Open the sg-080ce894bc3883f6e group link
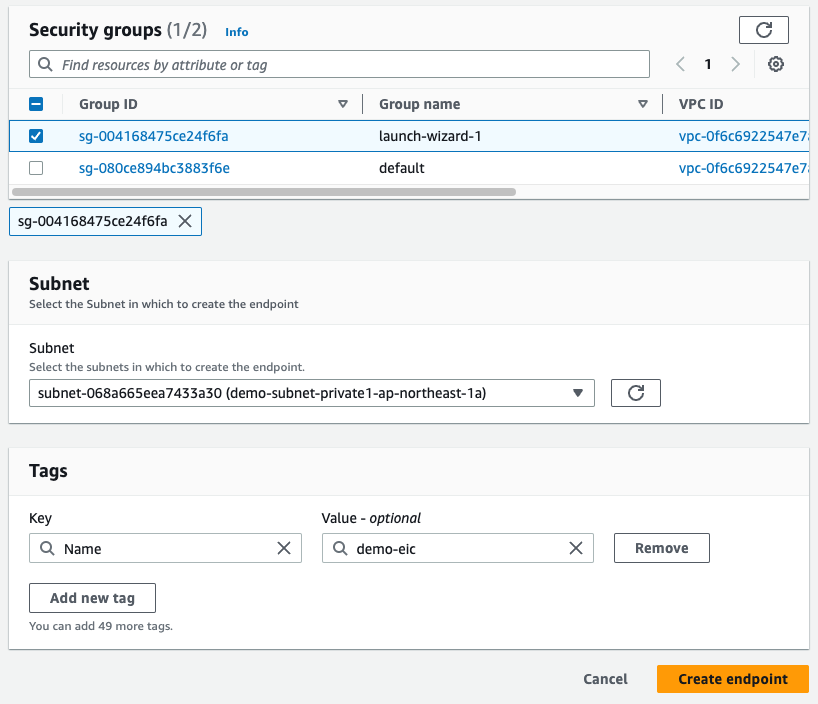818x704 pixels. point(154,168)
